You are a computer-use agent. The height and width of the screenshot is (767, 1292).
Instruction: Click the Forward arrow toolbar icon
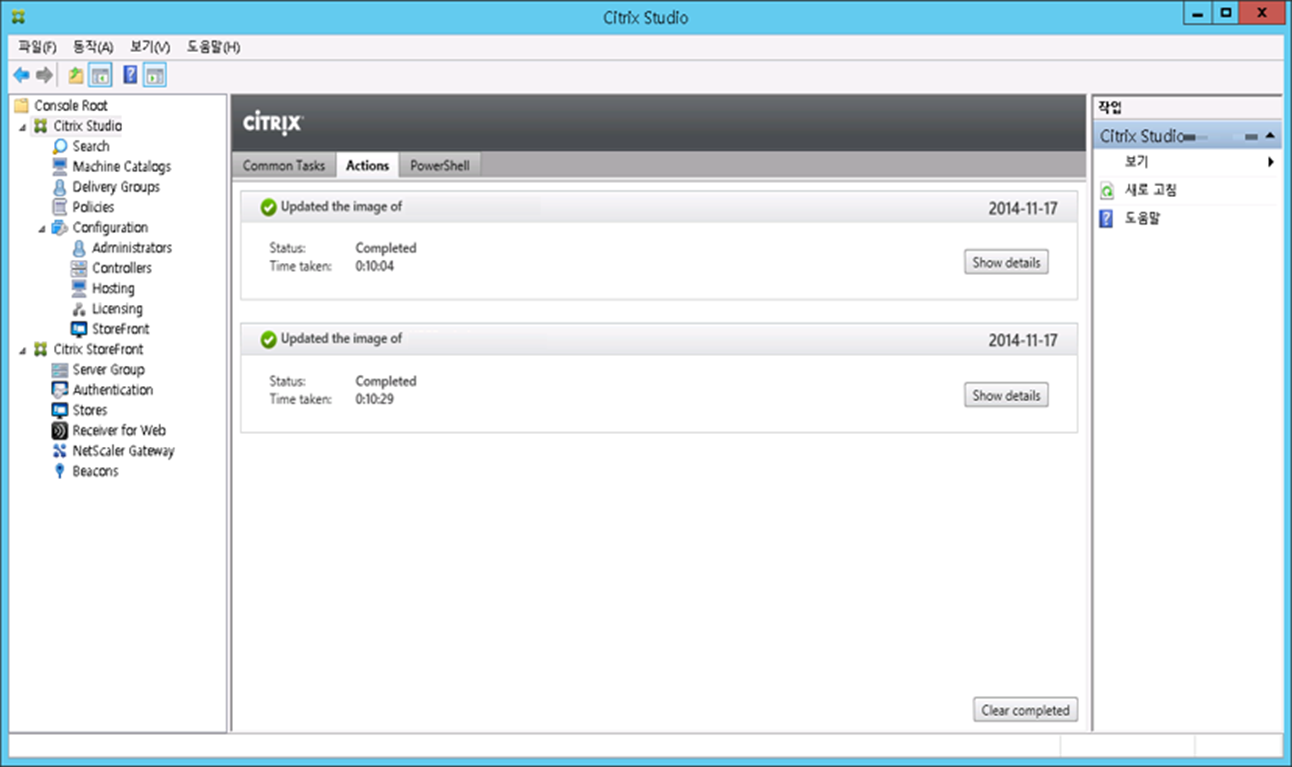[44, 75]
